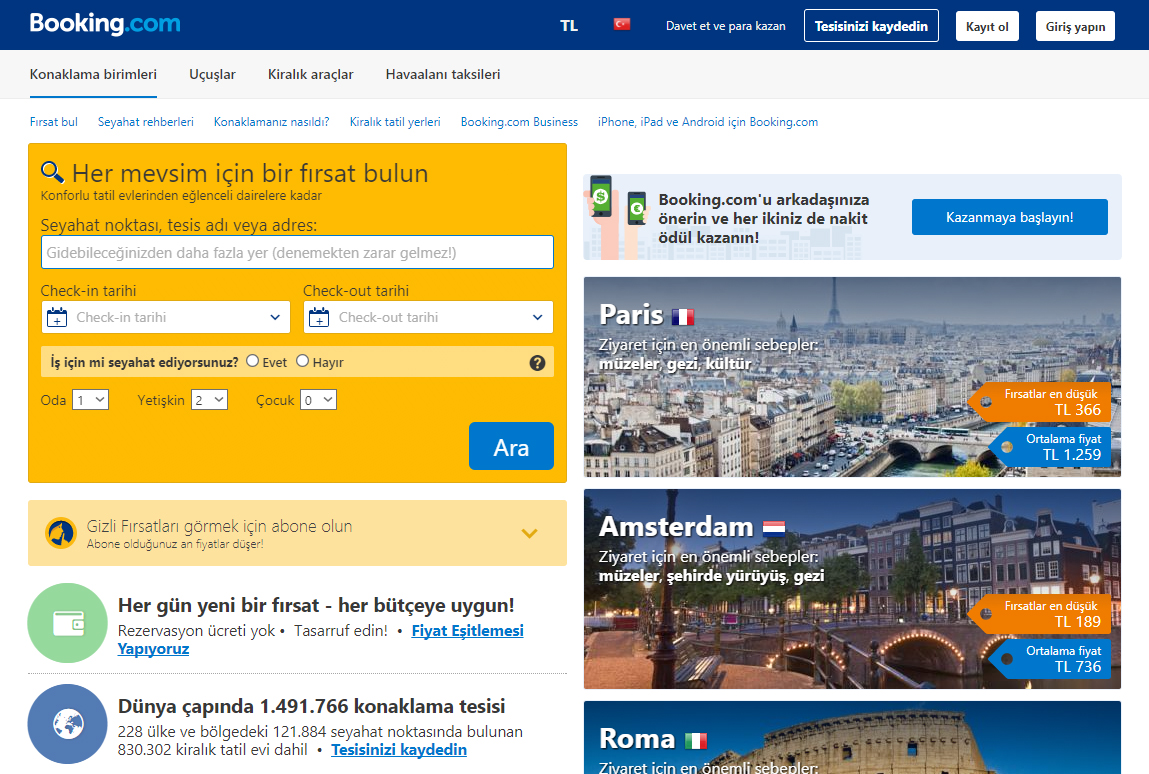Click the secret deals subscribe avatar icon
Screen dimensions: 1149x774
[61, 533]
